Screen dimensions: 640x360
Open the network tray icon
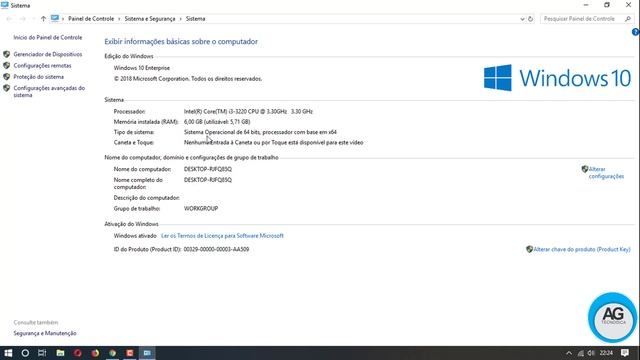[x=580, y=353]
